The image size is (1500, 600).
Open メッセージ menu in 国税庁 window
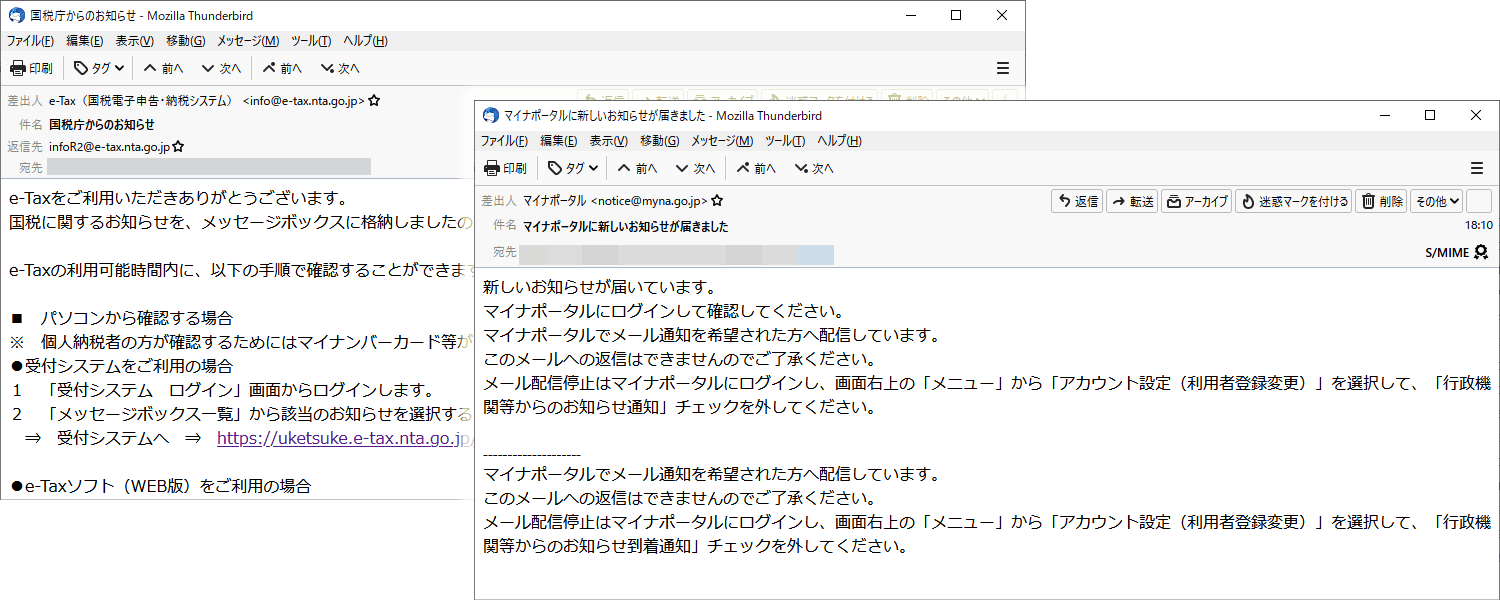tap(248, 41)
